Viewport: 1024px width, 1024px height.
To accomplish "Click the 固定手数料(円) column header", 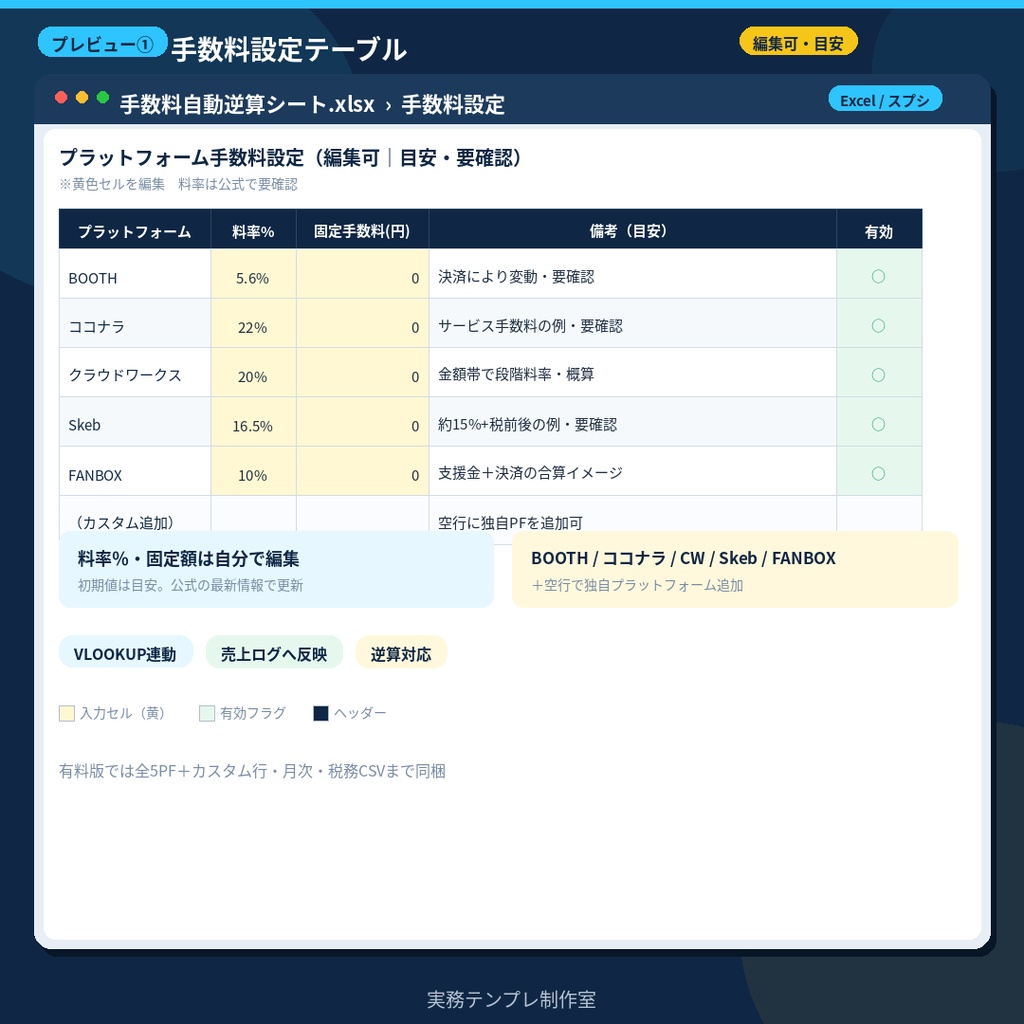I will tap(362, 230).
